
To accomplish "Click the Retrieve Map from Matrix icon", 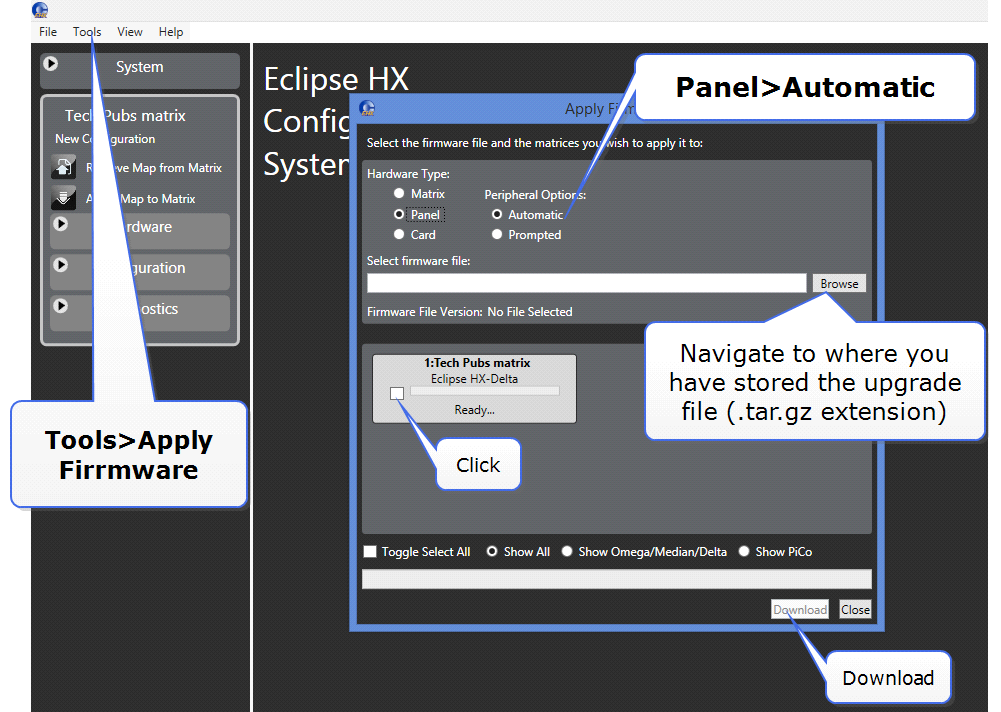I will tap(63, 168).
